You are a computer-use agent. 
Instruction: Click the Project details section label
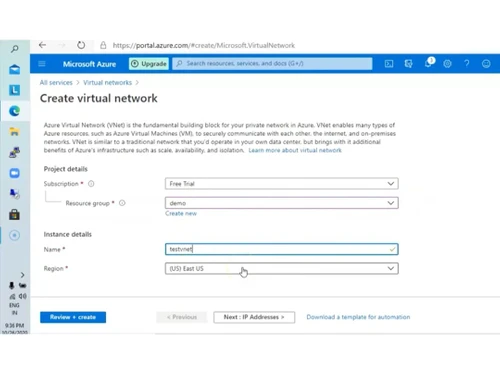click(x=65, y=169)
